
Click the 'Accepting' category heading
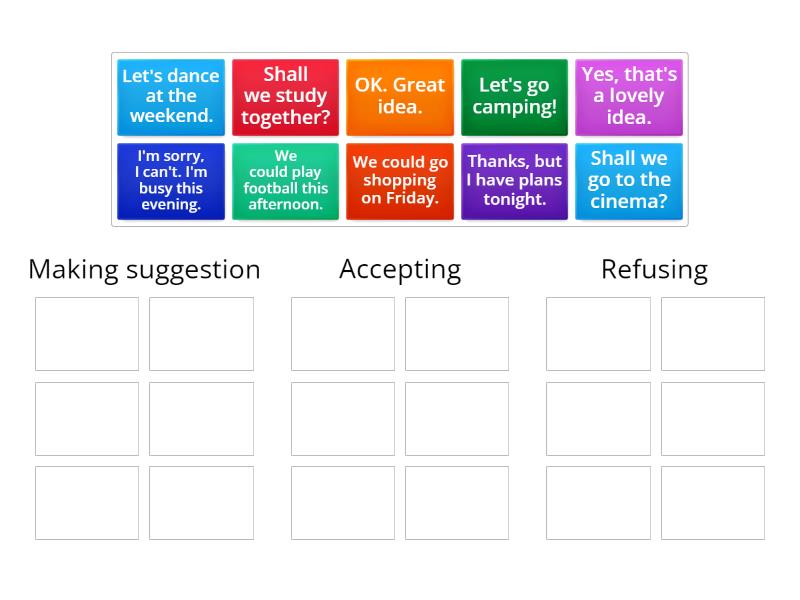tap(400, 268)
